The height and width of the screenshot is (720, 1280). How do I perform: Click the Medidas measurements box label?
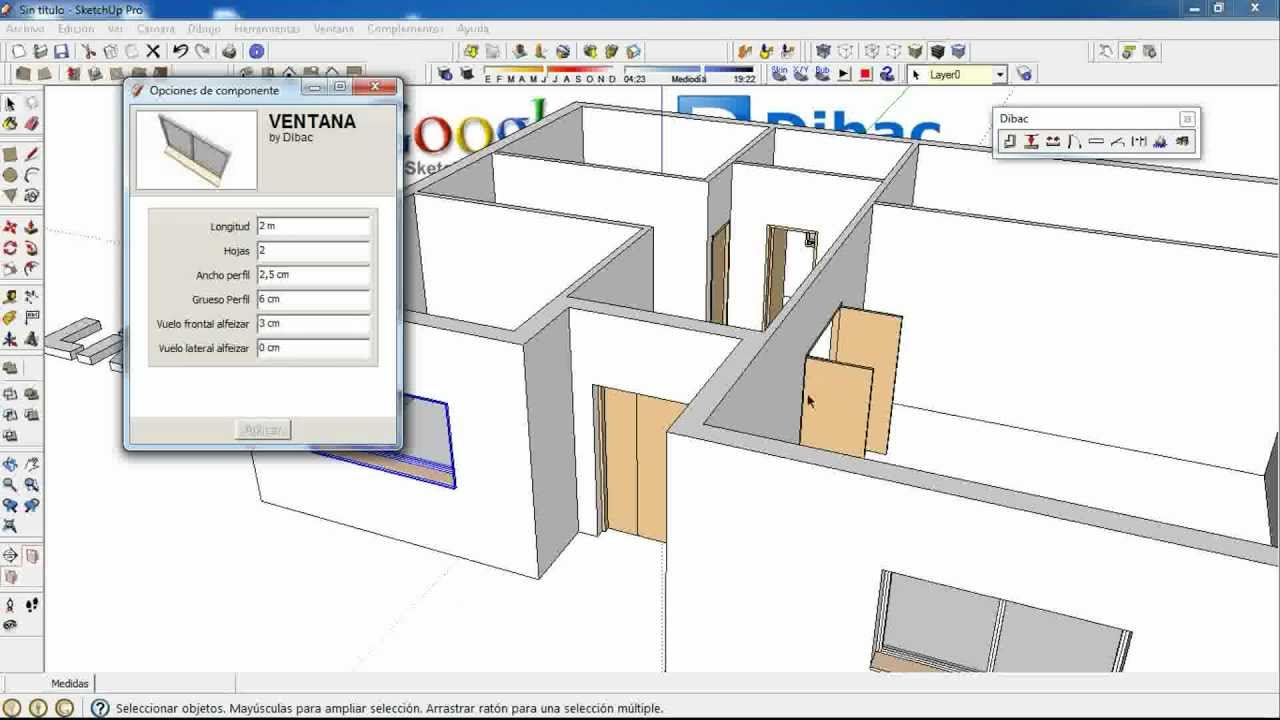point(70,683)
